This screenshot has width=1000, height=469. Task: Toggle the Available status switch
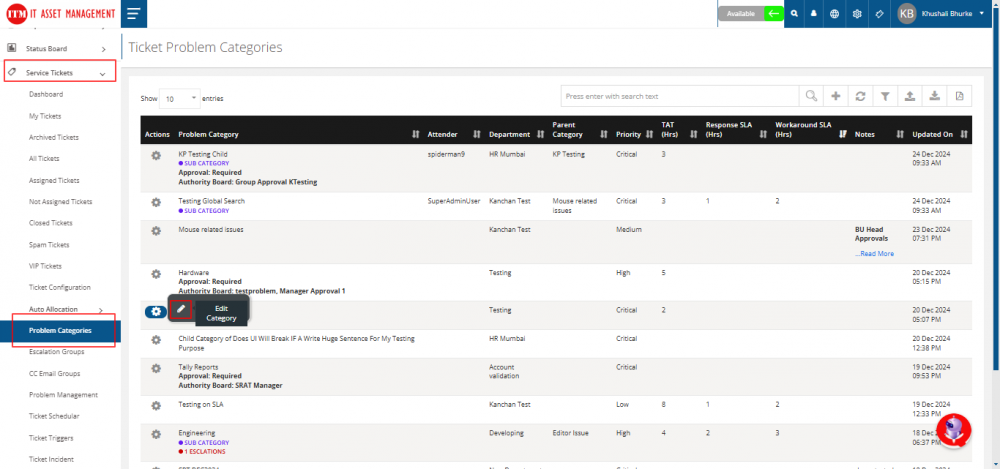pyautogui.click(x=773, y=14)
